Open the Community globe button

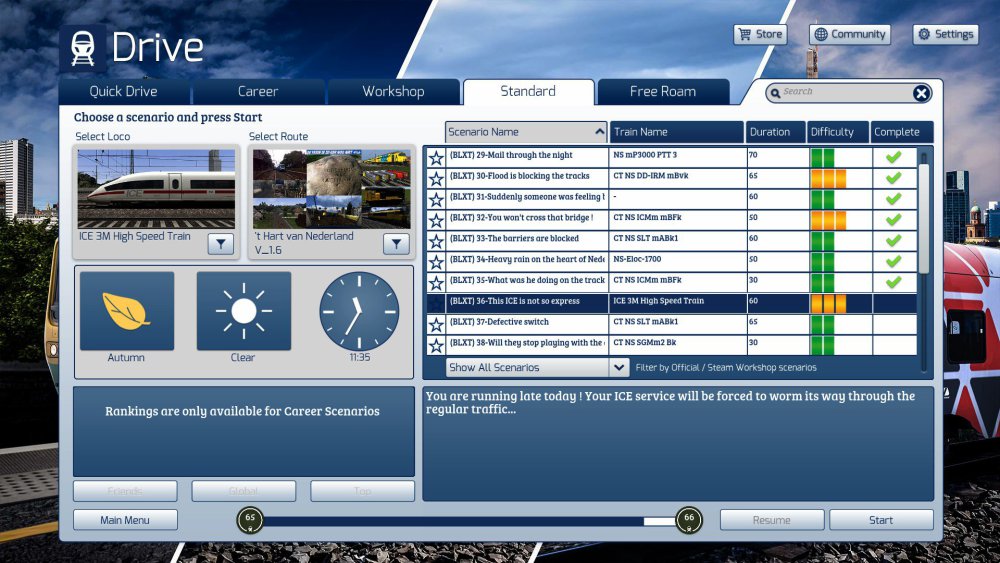tap(849, 34)
